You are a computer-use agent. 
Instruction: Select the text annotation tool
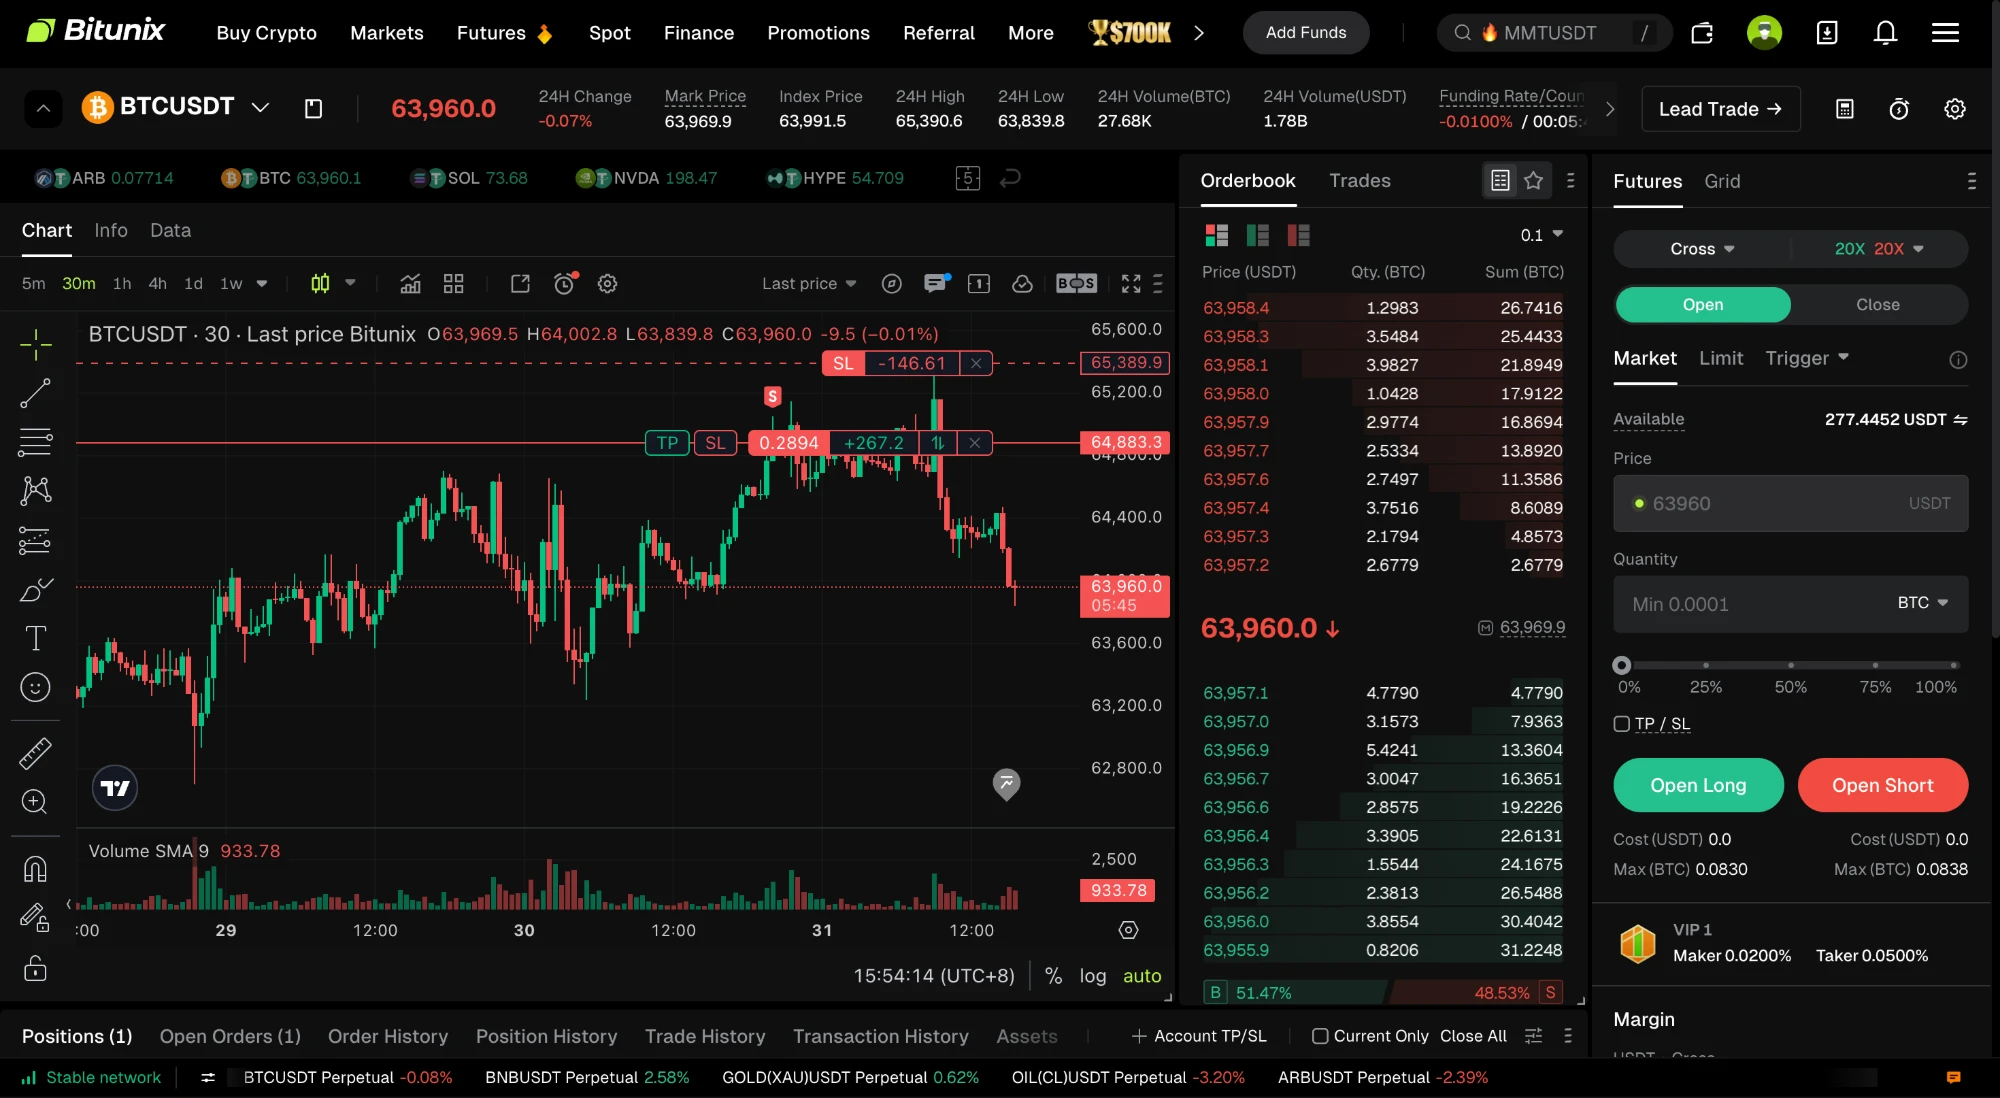click(35, 638)
